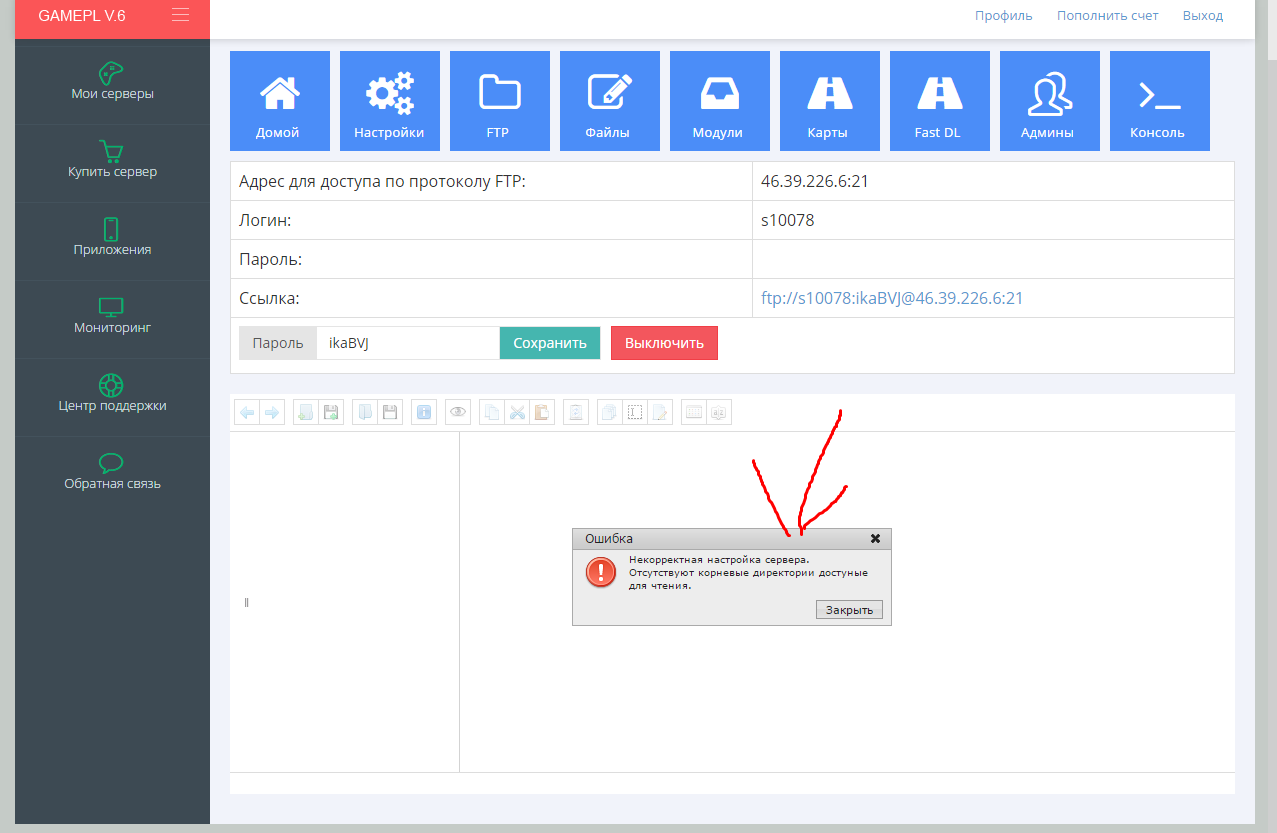Go to the Карты tile
The width and height of the screenshot is (1277, 833).
tap(829, 101)
